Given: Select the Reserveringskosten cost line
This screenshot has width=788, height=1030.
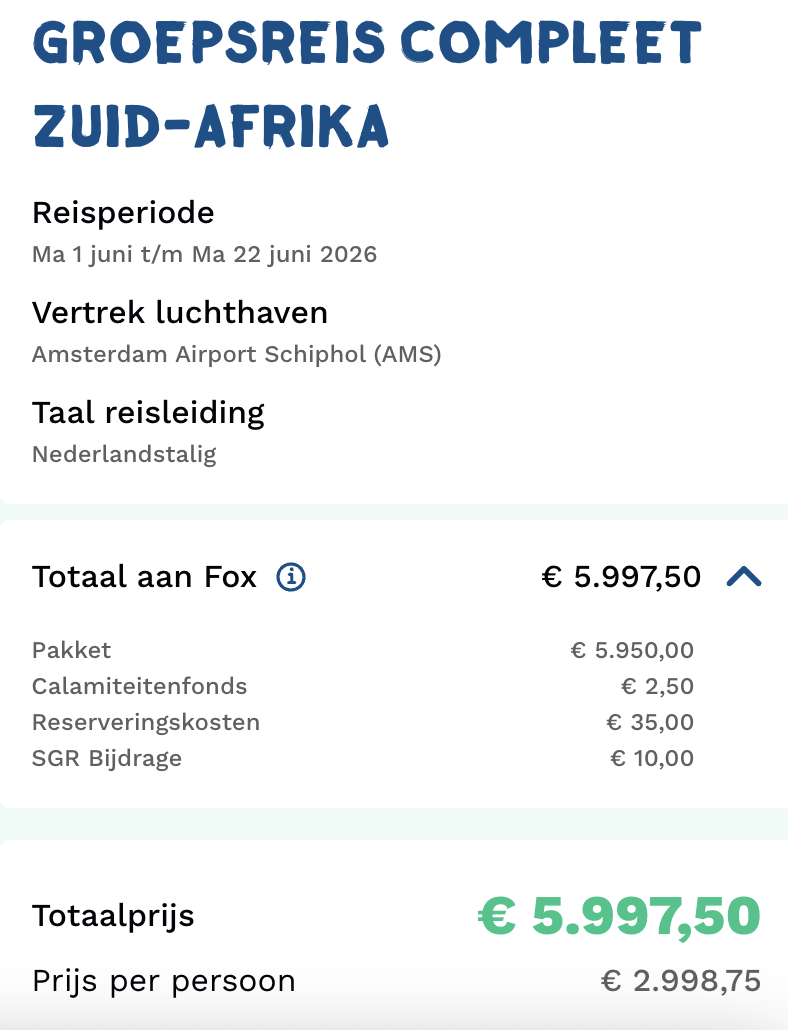Looking at the screenshot, I should 146,722.
